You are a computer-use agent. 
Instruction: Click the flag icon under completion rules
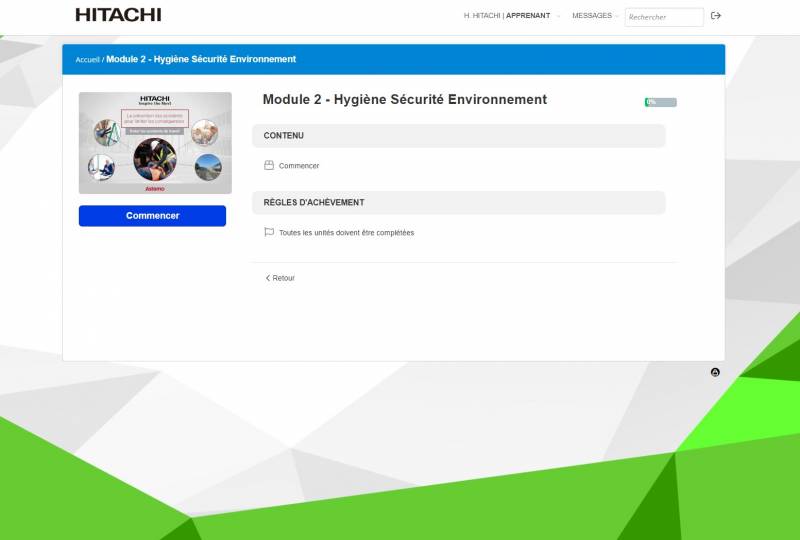268,232
